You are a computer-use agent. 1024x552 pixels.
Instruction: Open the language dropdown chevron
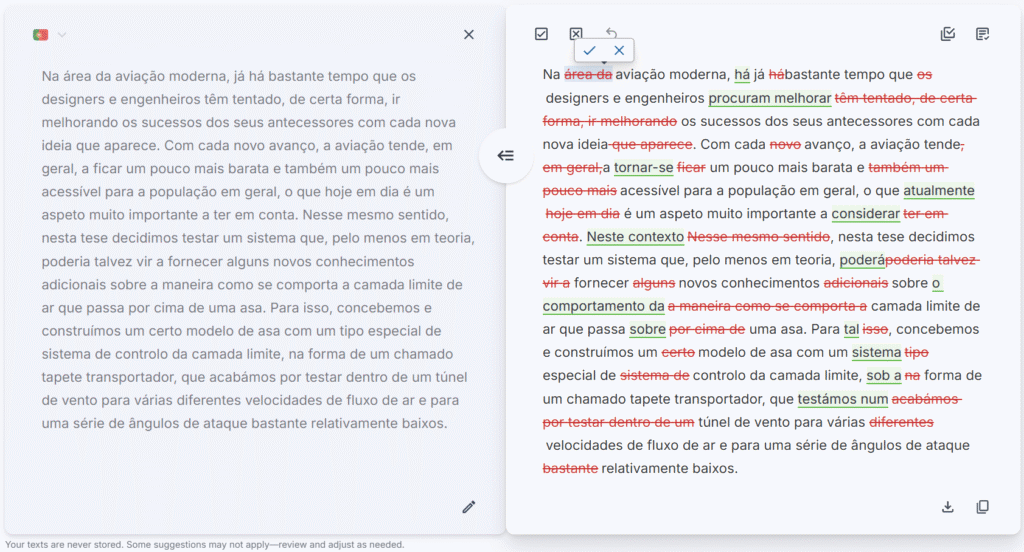point(62,35)
